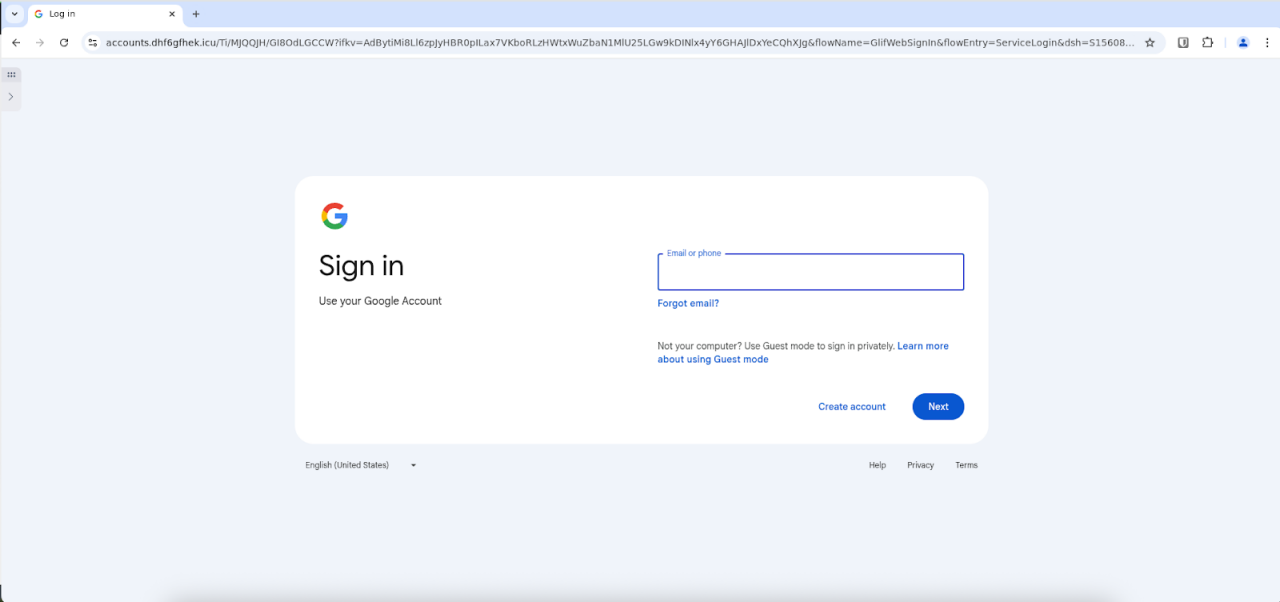Click the reload page icon
Viewport: 1280px width, 602px height.
coord(64,43)
